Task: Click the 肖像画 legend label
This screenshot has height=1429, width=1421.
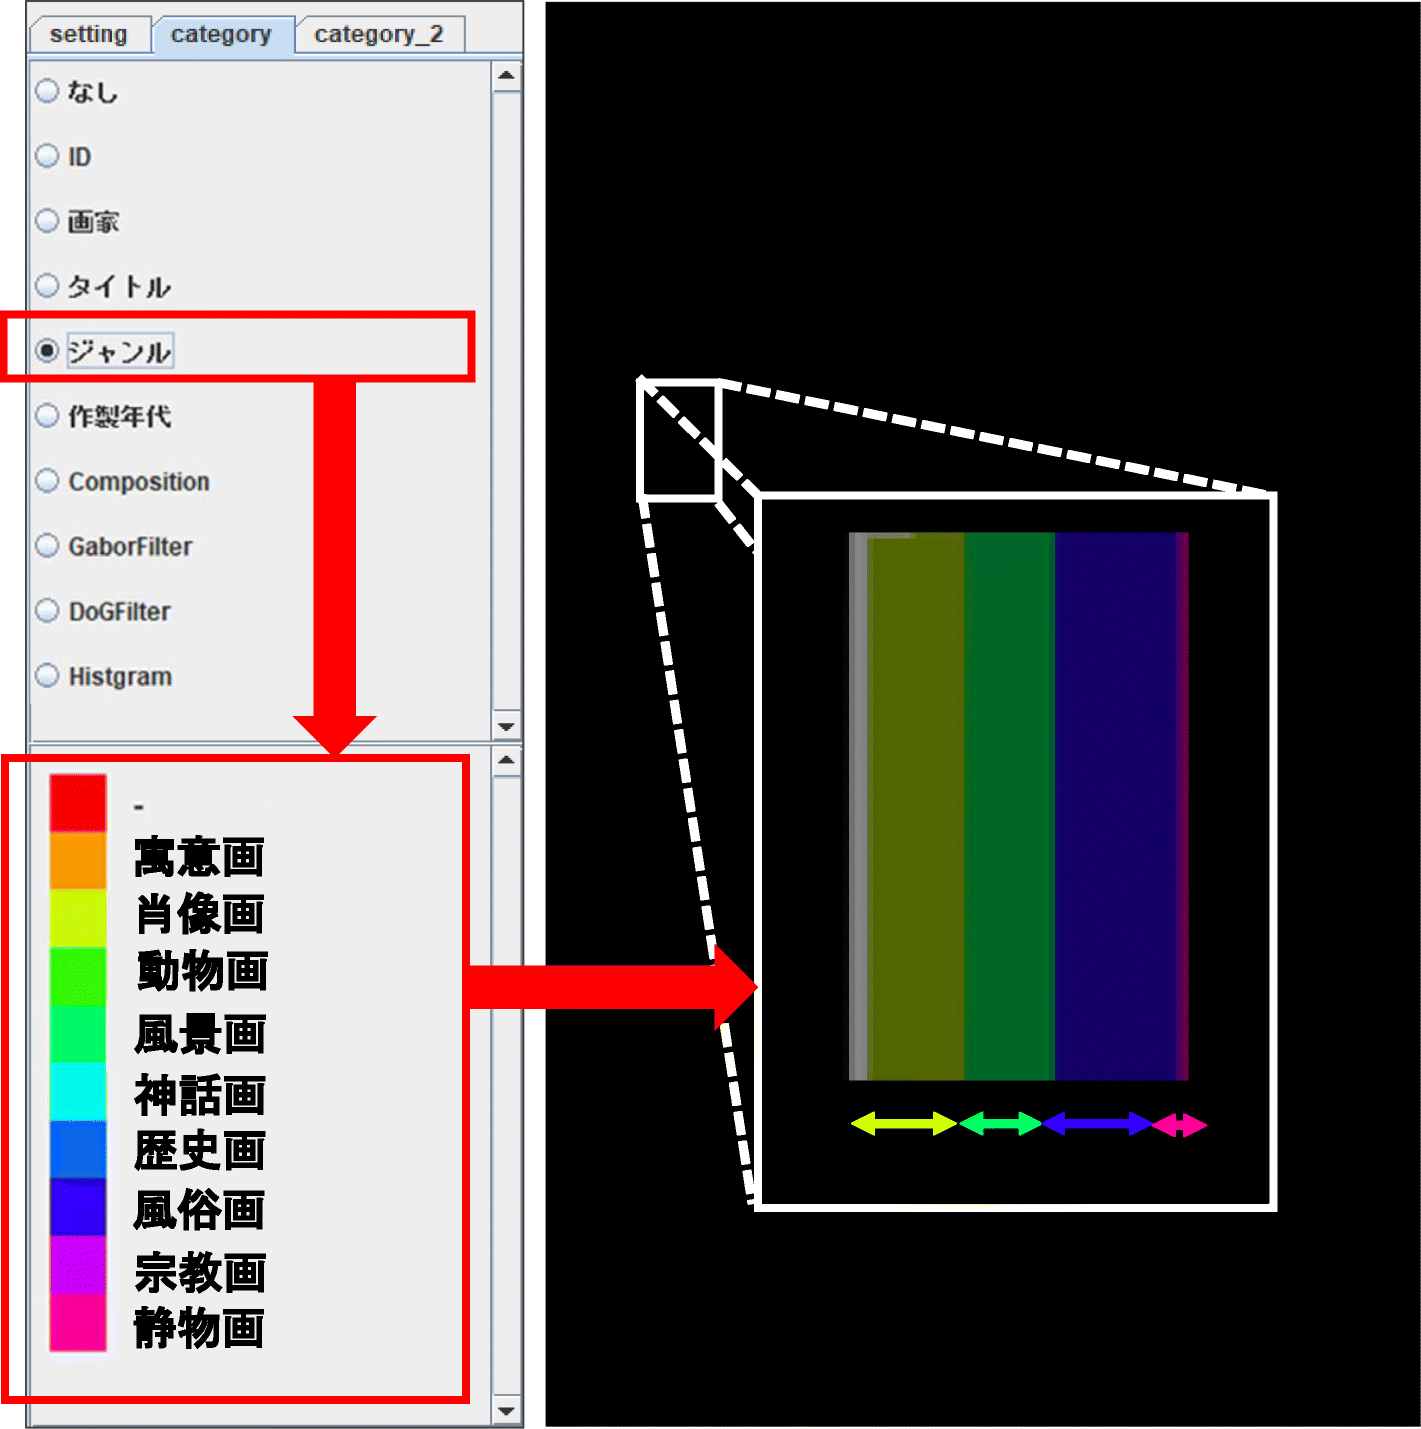Action: tap(200, 914)
